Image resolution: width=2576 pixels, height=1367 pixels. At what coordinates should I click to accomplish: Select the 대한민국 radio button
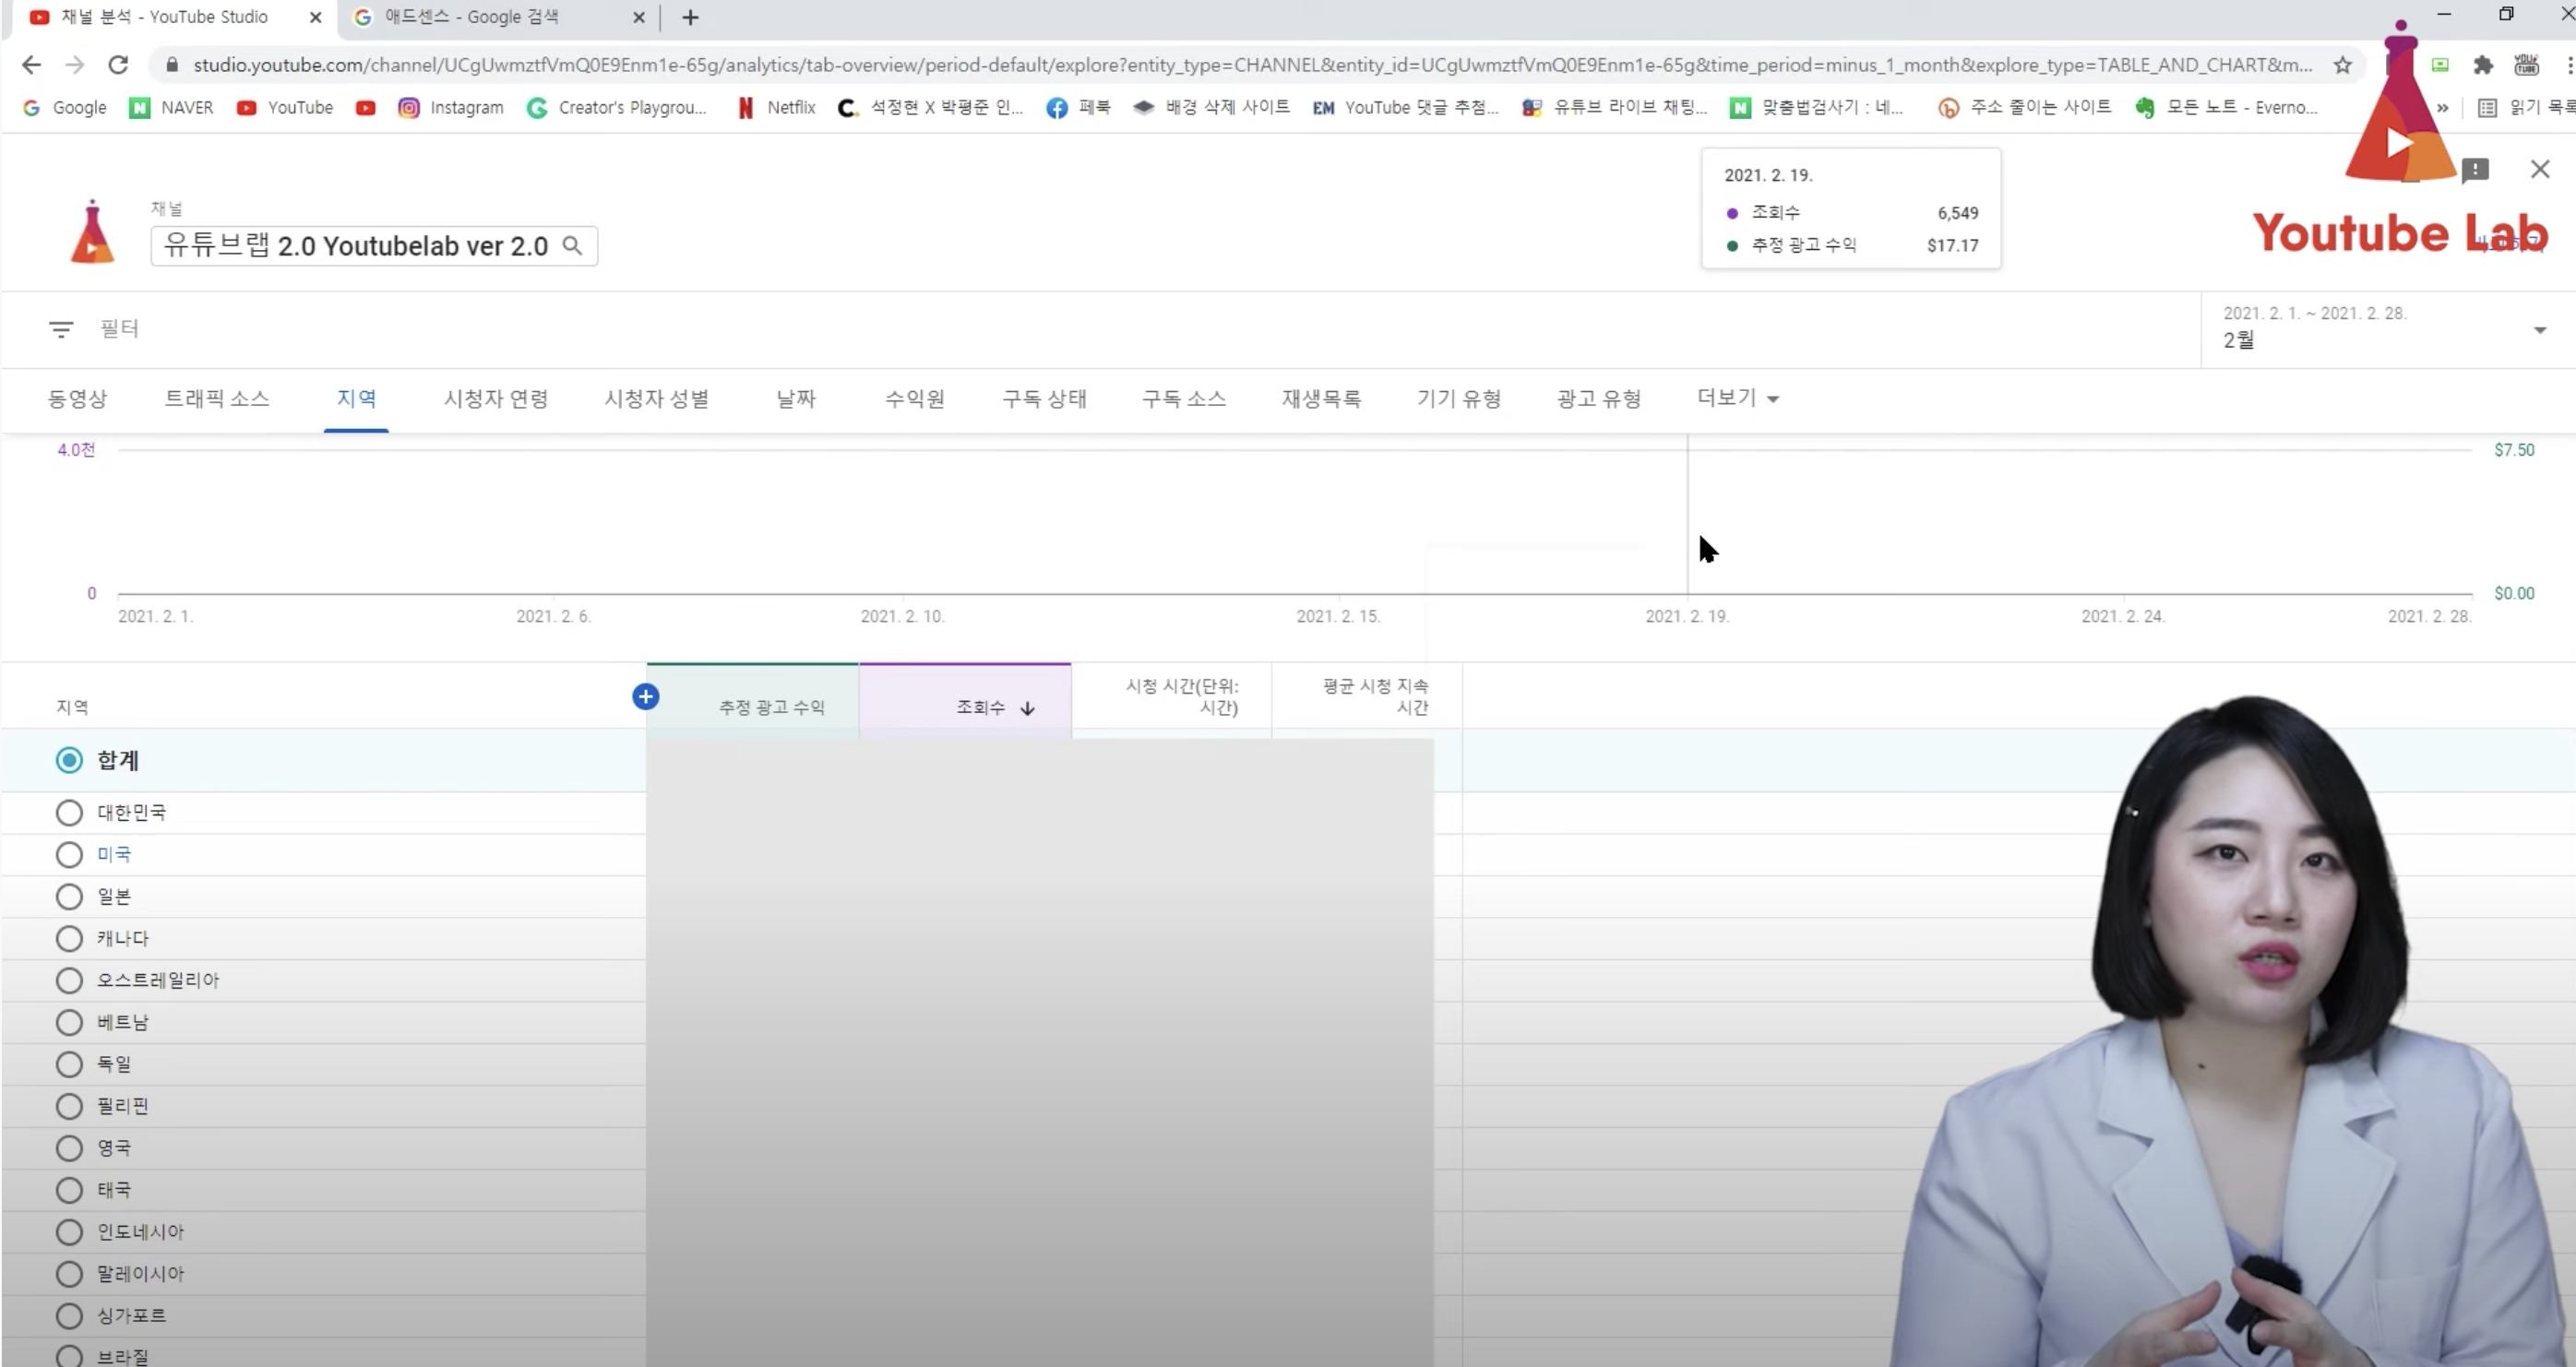69,813
